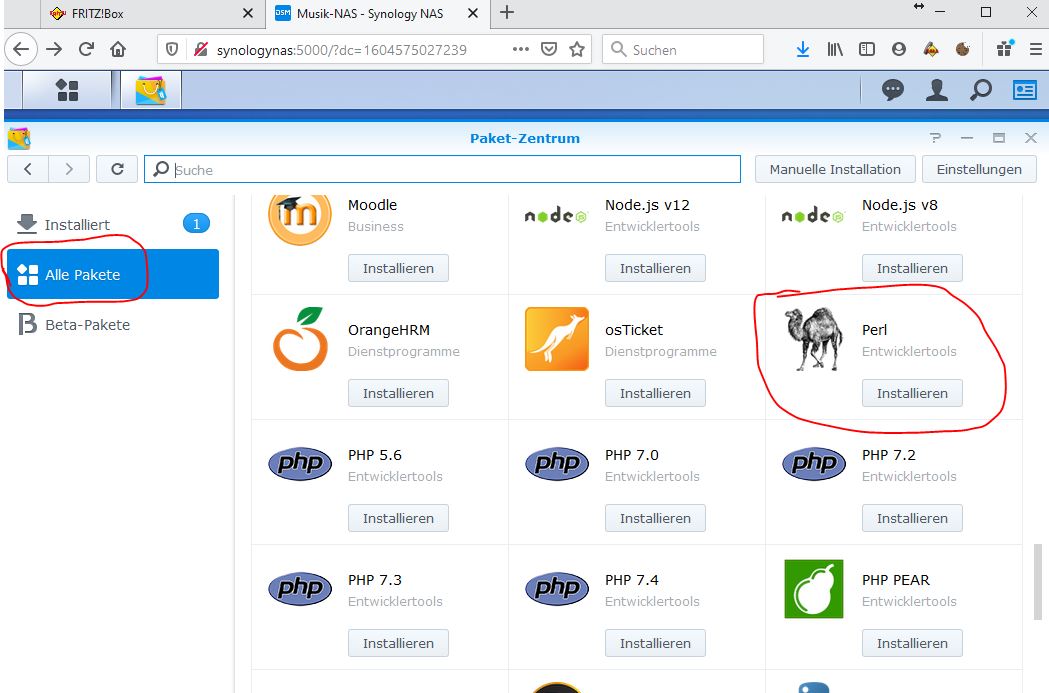Install the OrangeHRM package

pos(398,393)
